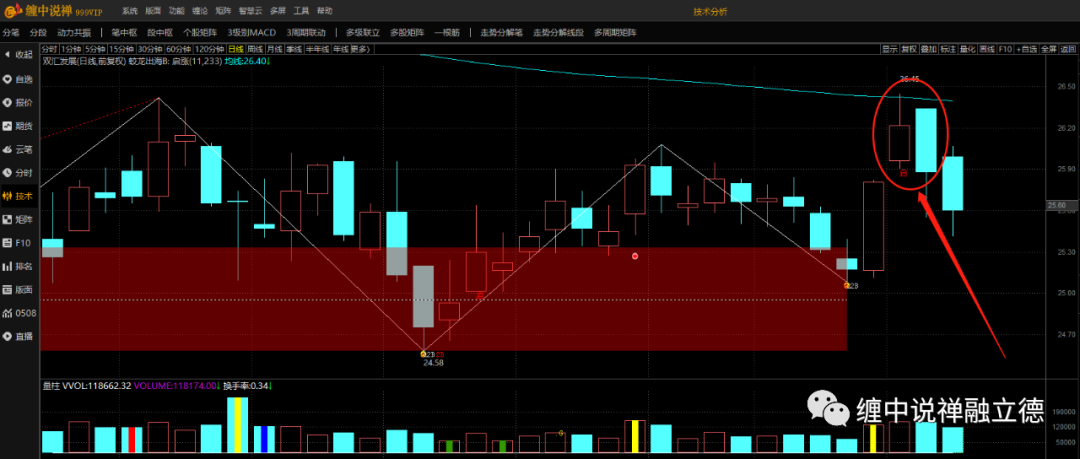This screenshot has width=1080, height=459.
Task: Select 技术 technical analysis in sidebar
Action: pos(19,196)
